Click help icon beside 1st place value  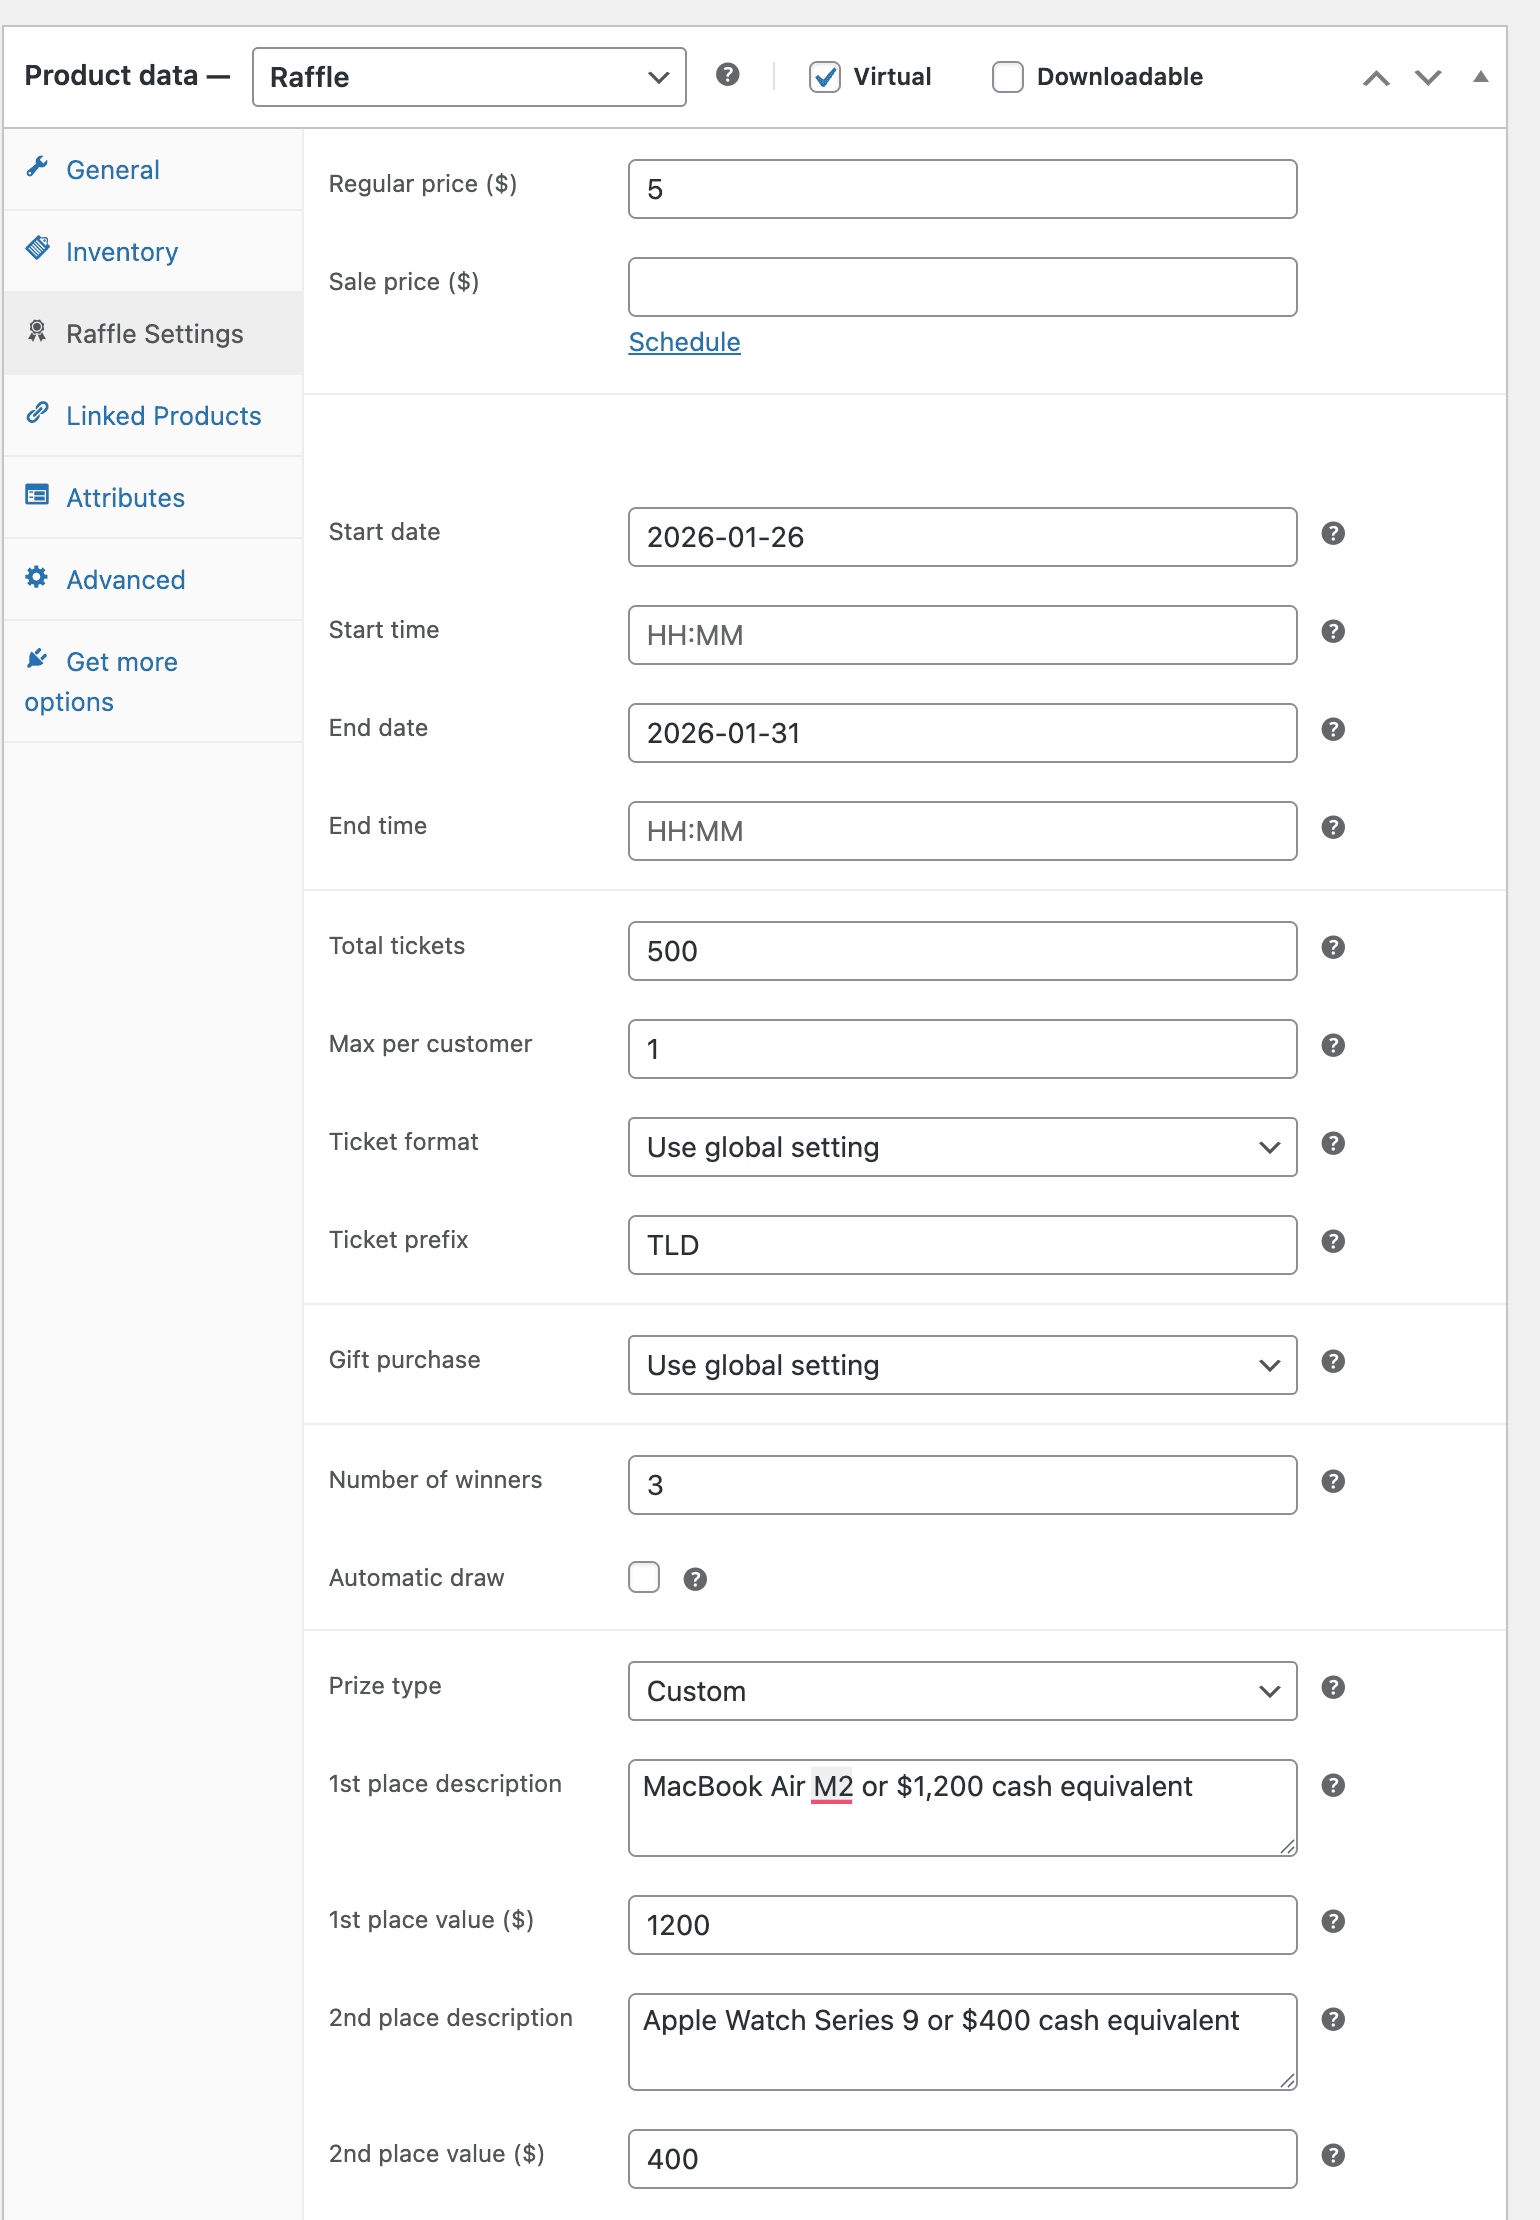1332,1922
